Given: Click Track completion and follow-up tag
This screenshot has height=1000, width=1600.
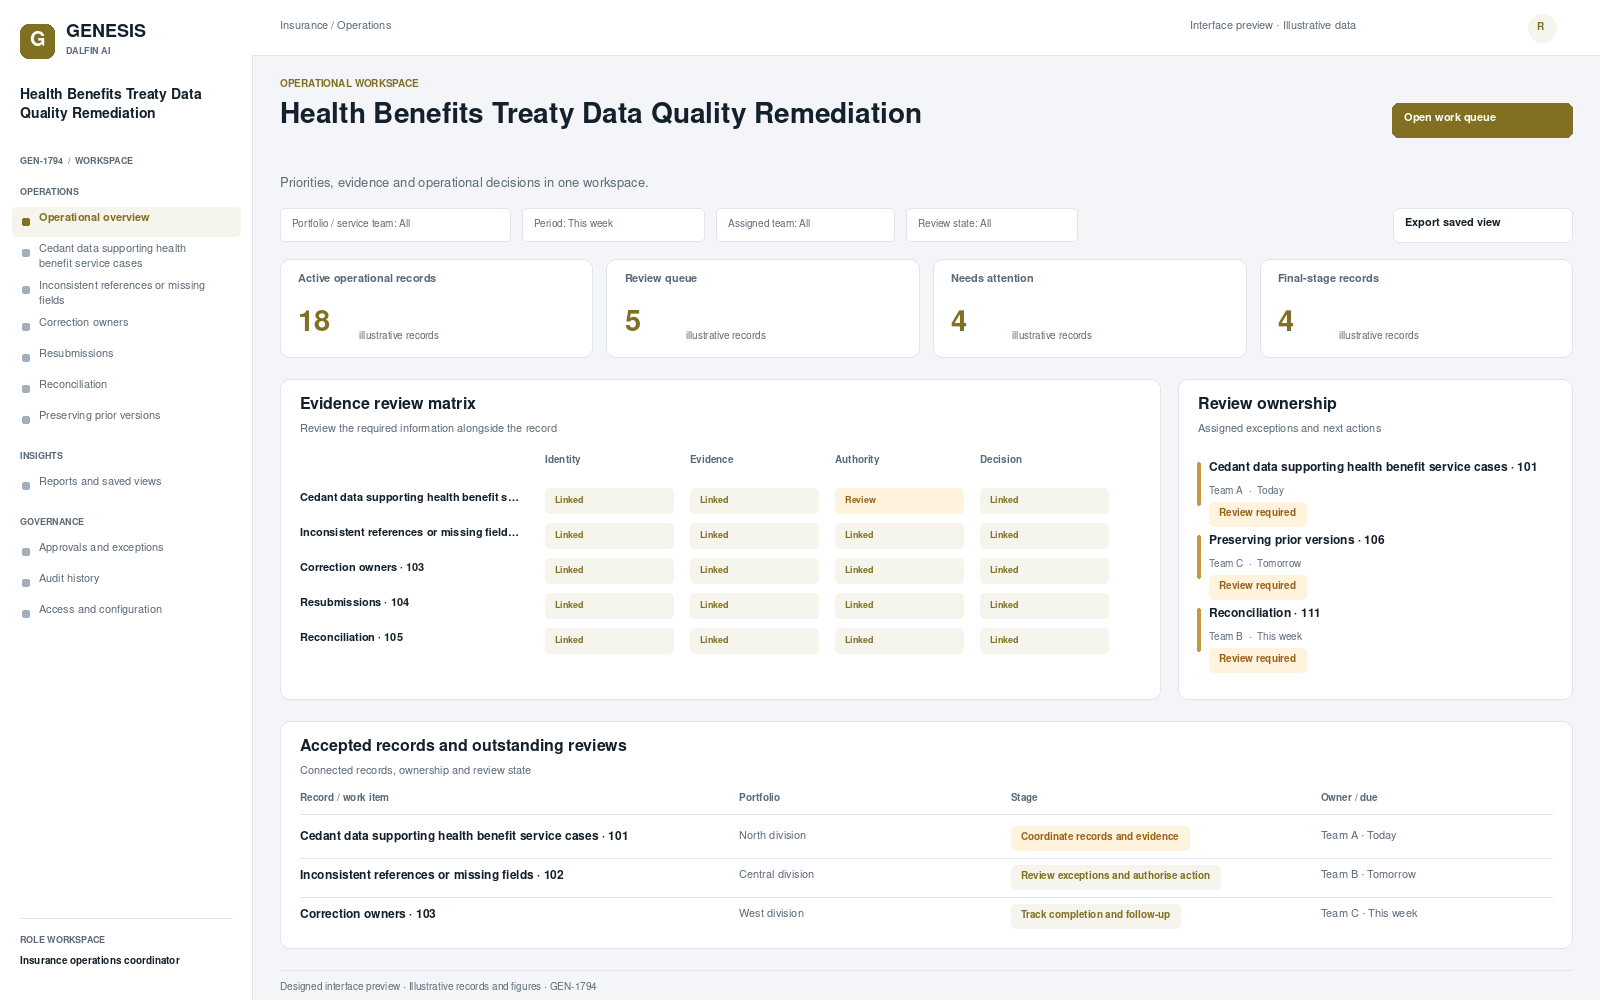Looking at the screenshot, I should 1095,916.
